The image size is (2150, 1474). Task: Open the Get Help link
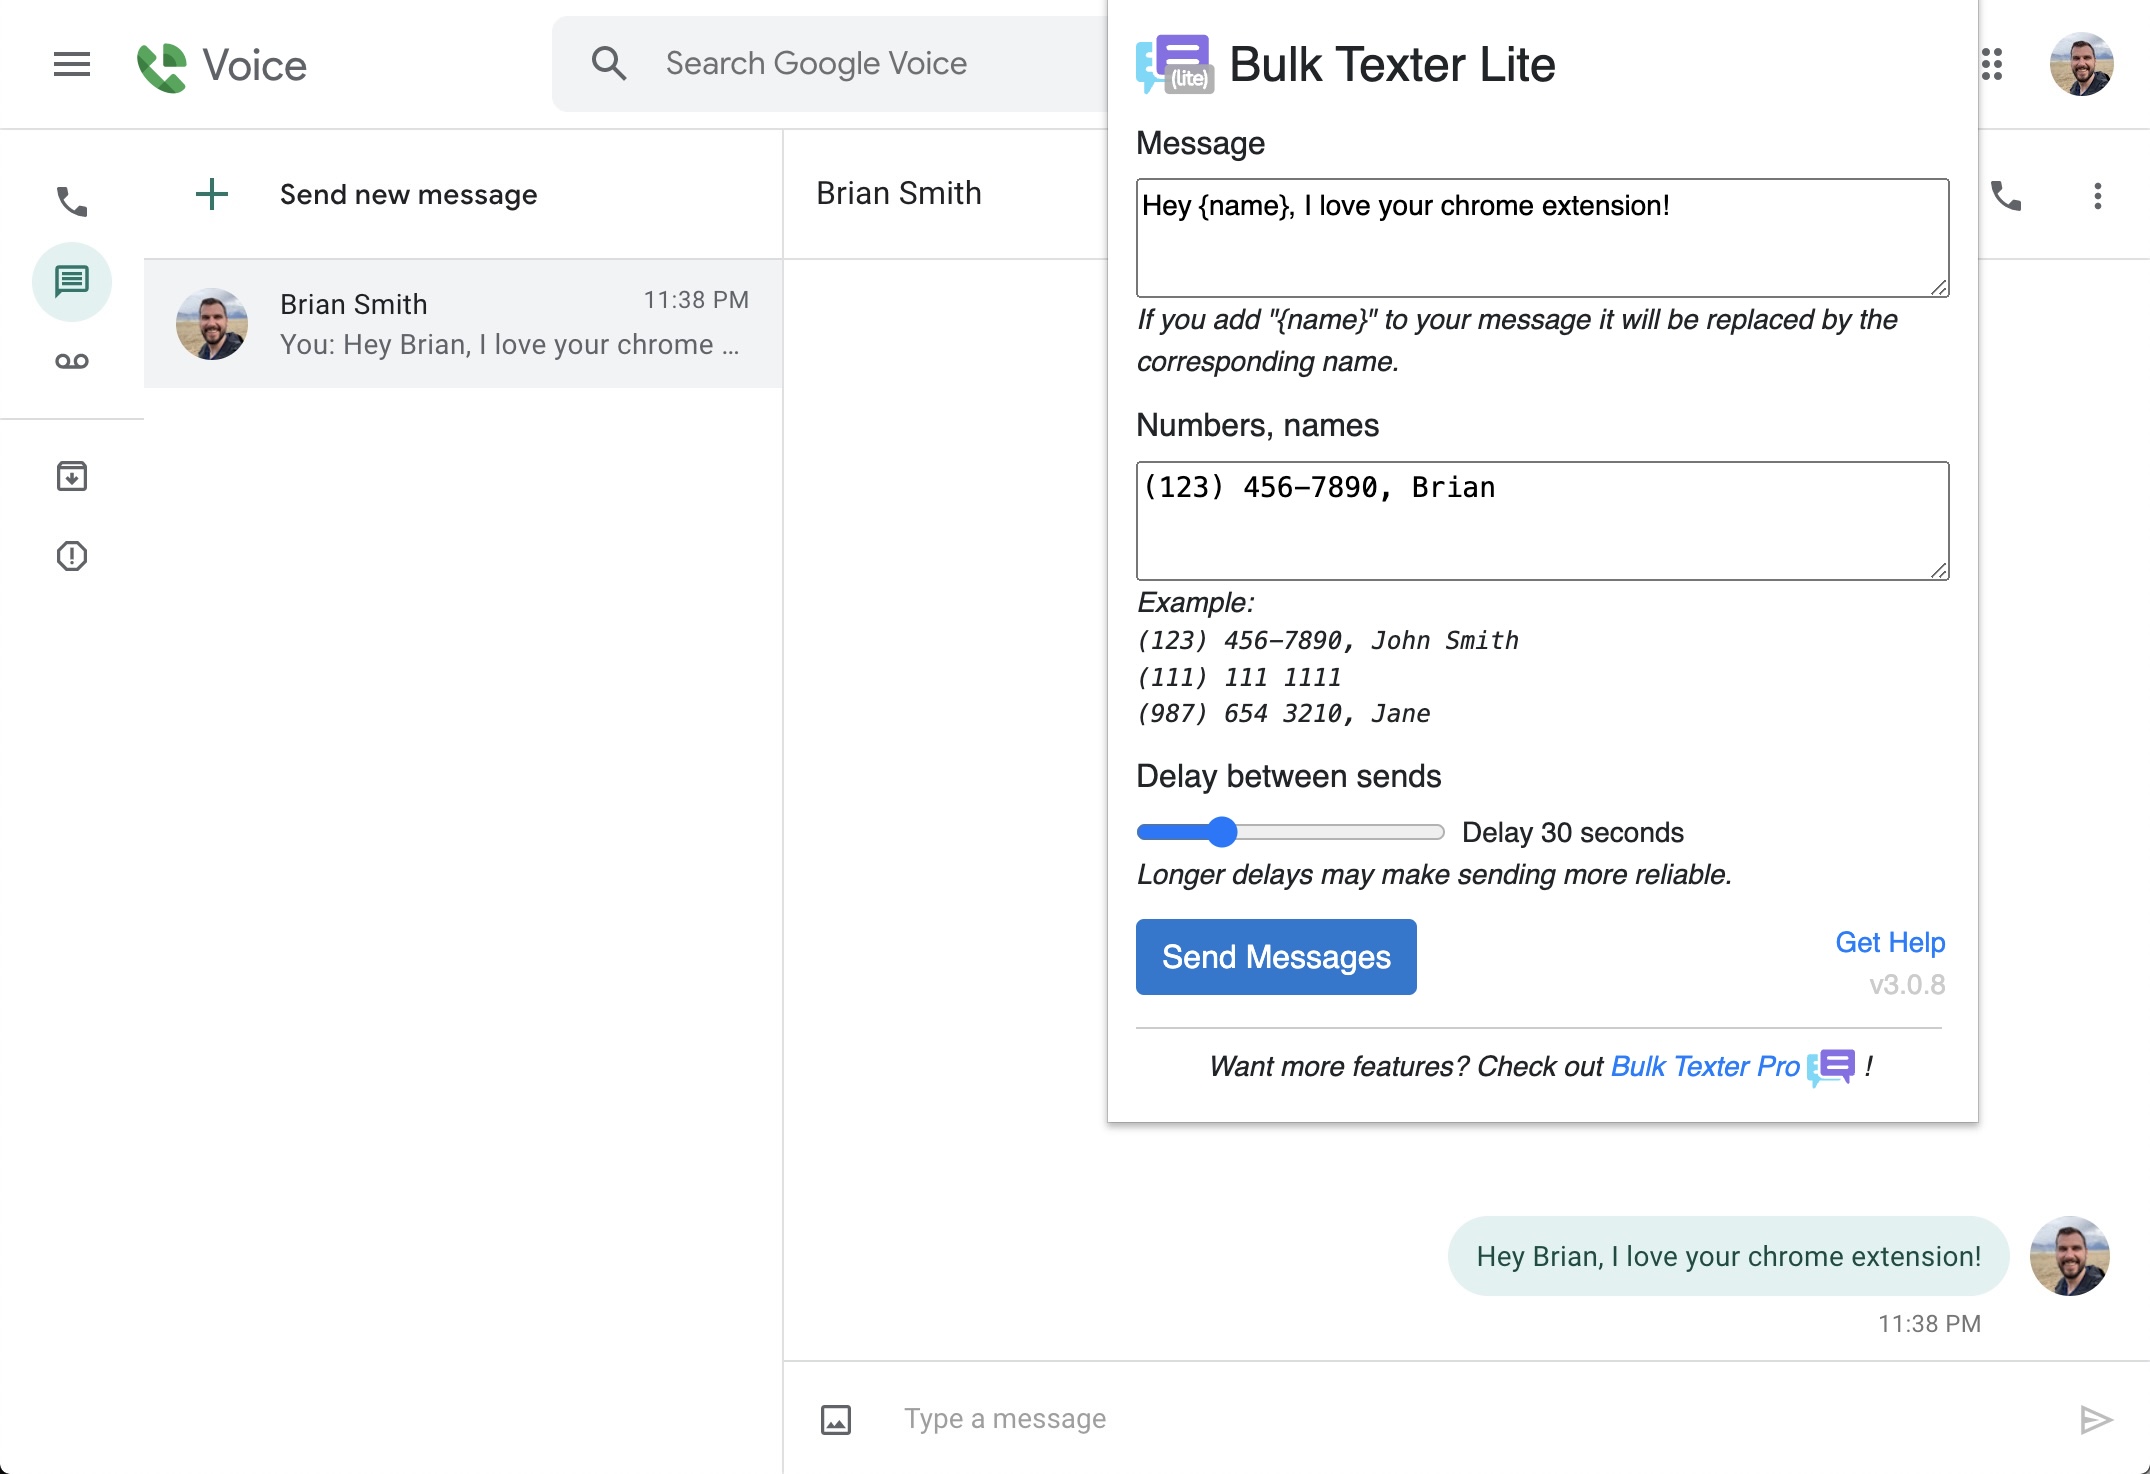coord(1889,942)
